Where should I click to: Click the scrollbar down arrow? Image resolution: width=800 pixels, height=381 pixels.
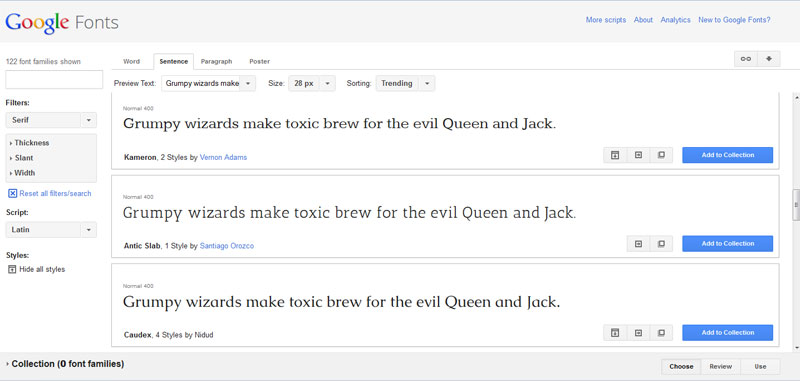pos(796,348)
